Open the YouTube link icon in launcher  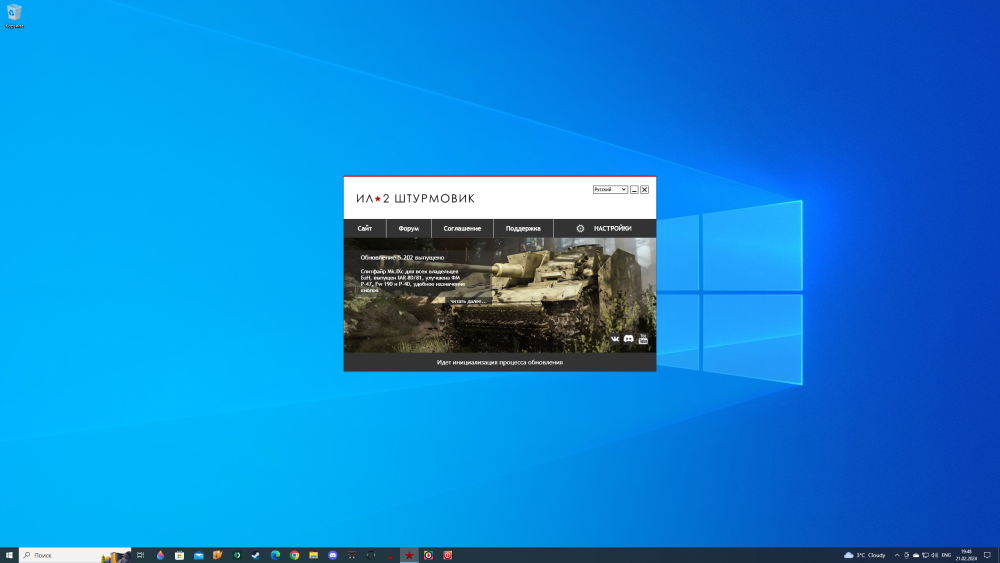pyautogui.click(x=643, y=339)
